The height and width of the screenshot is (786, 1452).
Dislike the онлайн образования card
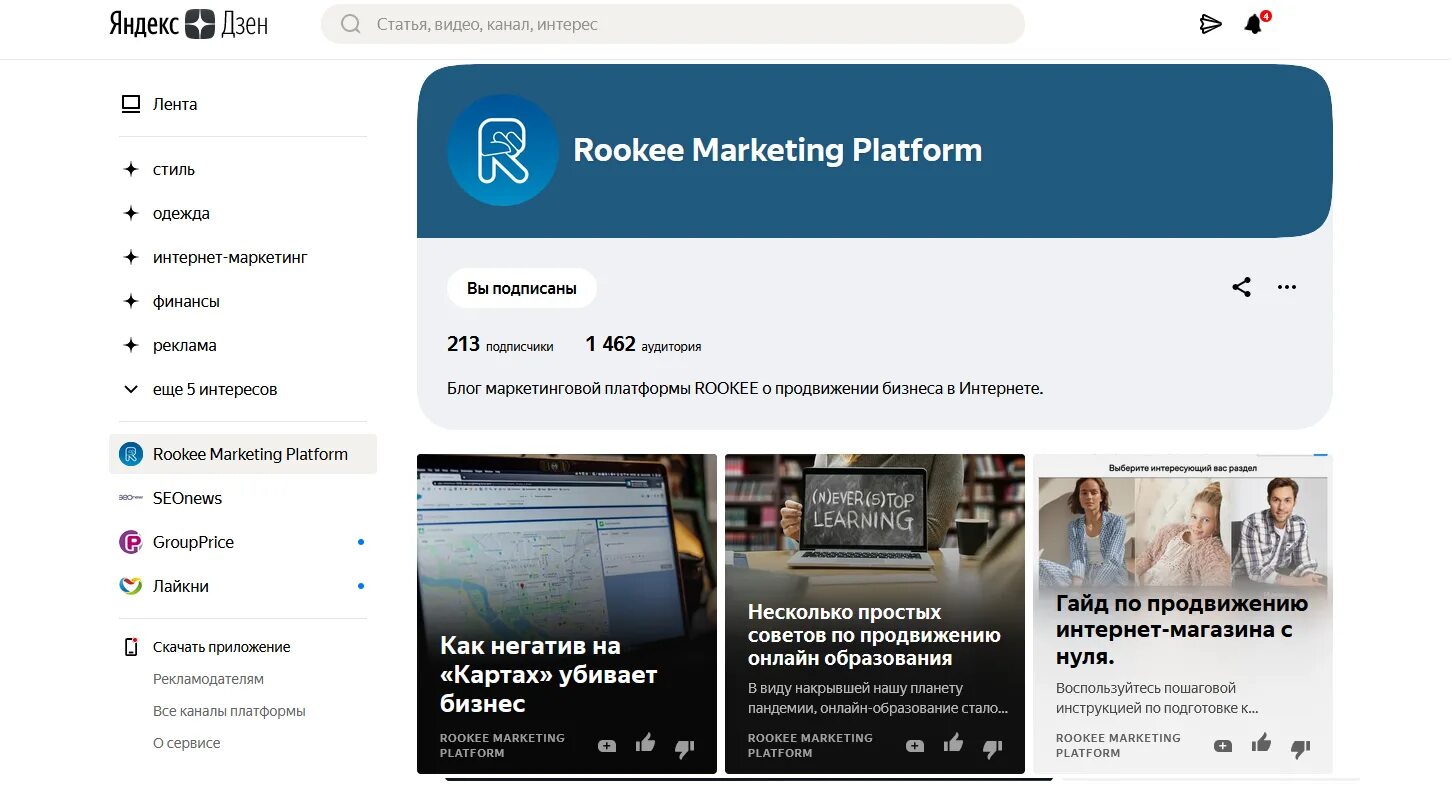click(992, 747)
